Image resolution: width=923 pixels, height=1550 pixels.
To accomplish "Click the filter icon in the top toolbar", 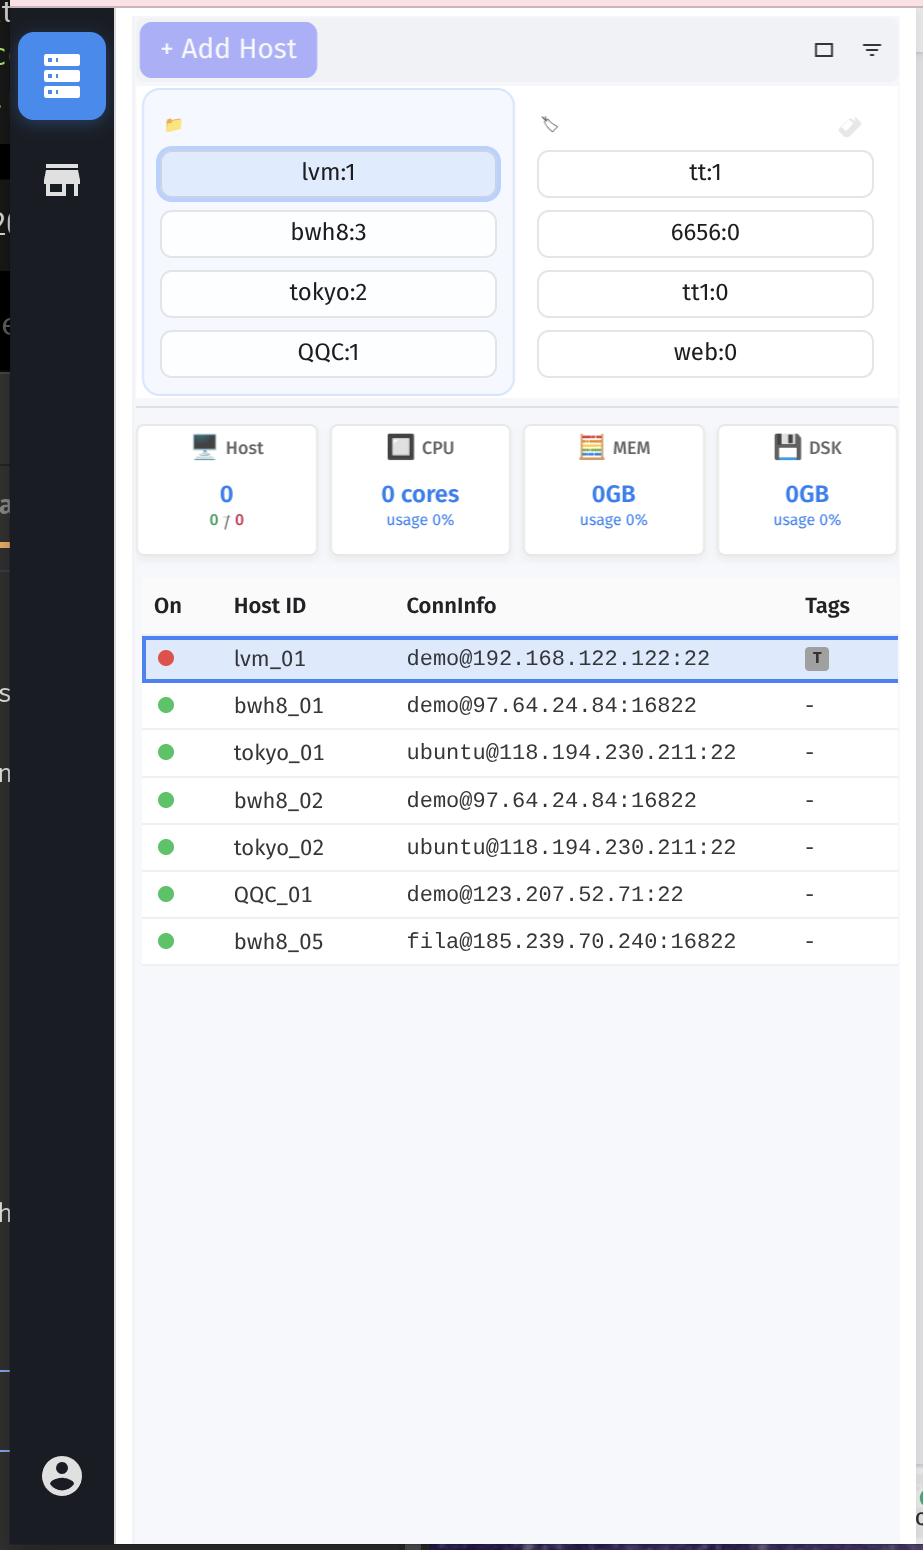I will [871, 49].
